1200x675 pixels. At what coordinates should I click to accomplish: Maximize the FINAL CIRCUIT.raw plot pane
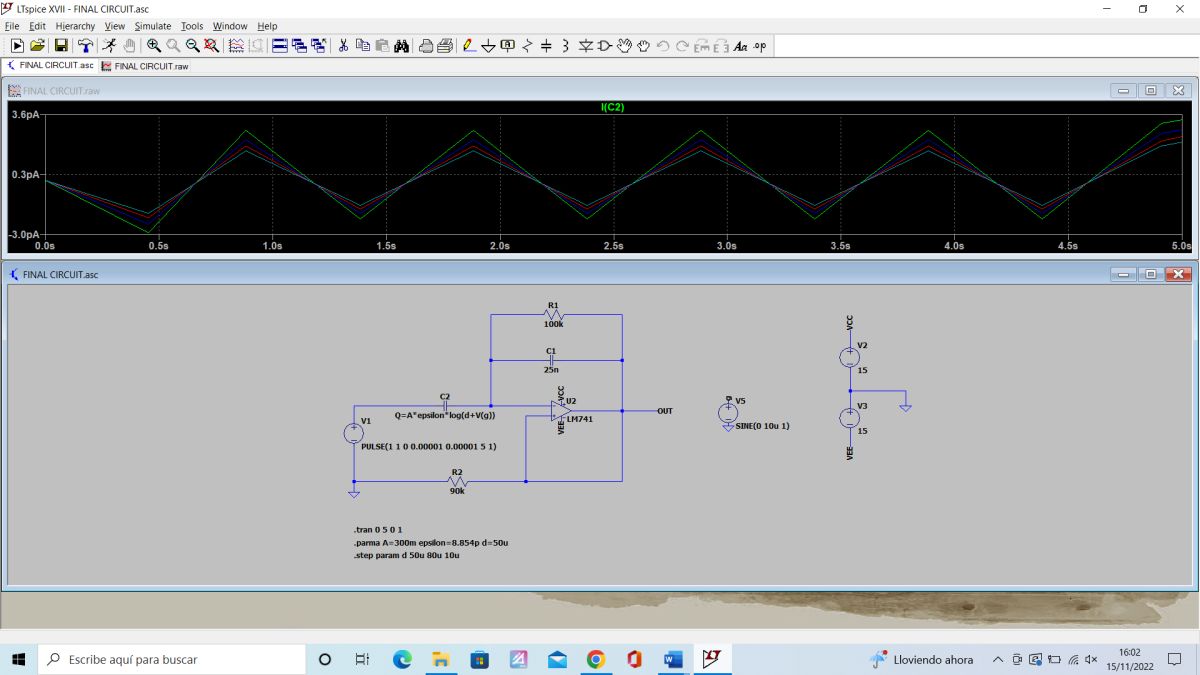pos(1151,90)
